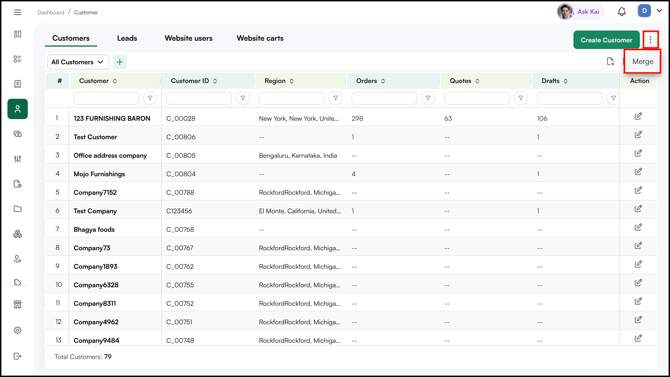670x377 pixels.
Task: Open the three-dot more options menu
Action: pos(650,40)
